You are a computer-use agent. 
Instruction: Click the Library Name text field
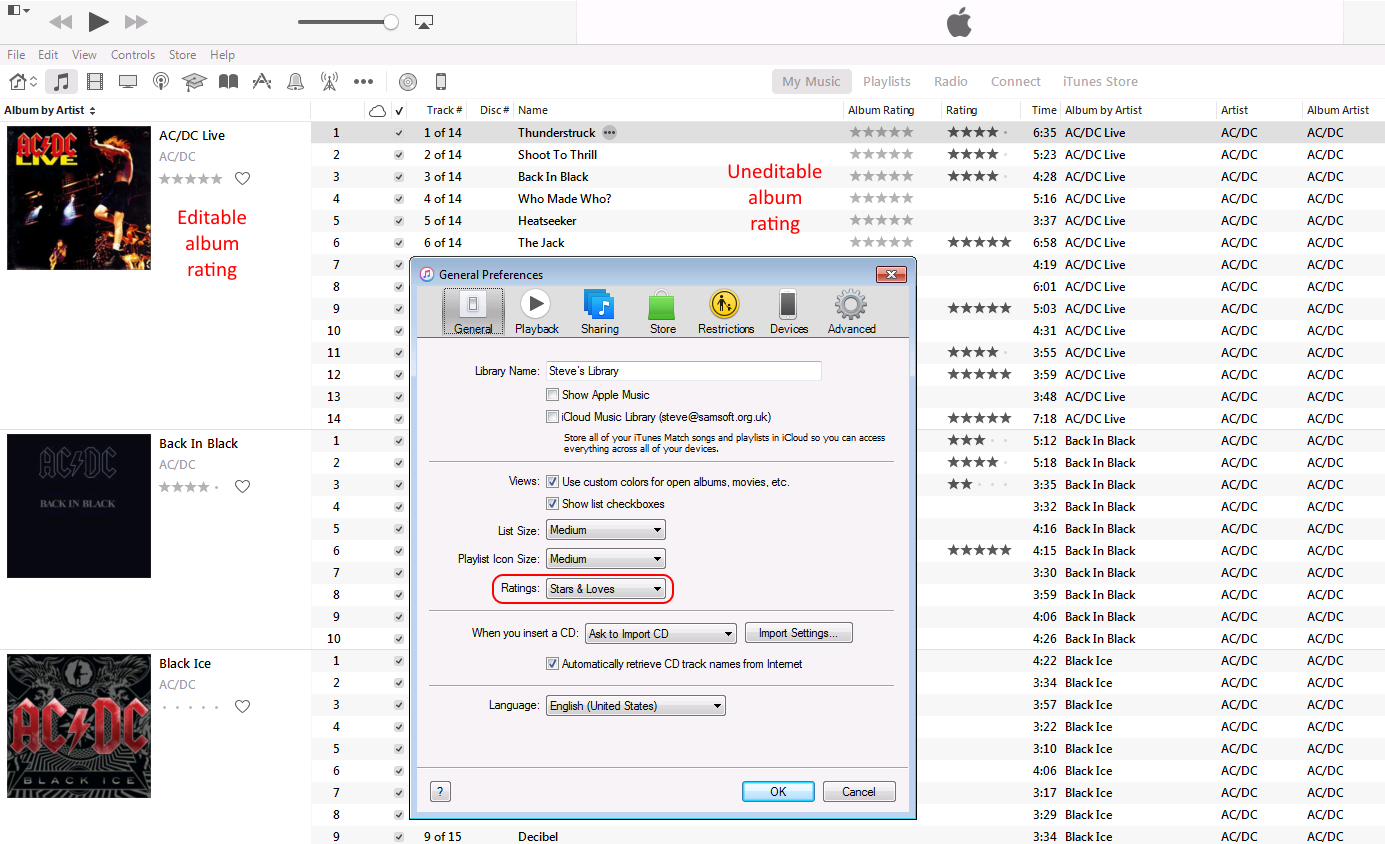[x=683, y=371]
